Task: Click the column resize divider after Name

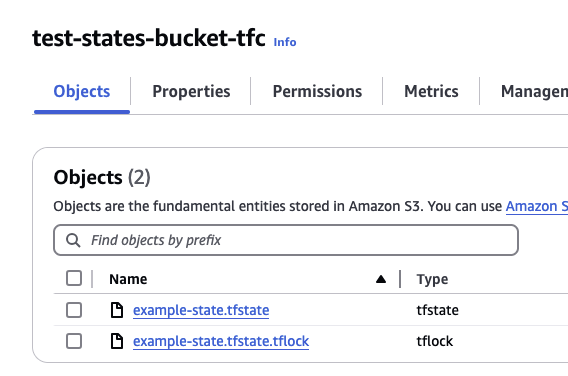Action: coord(400,279)
